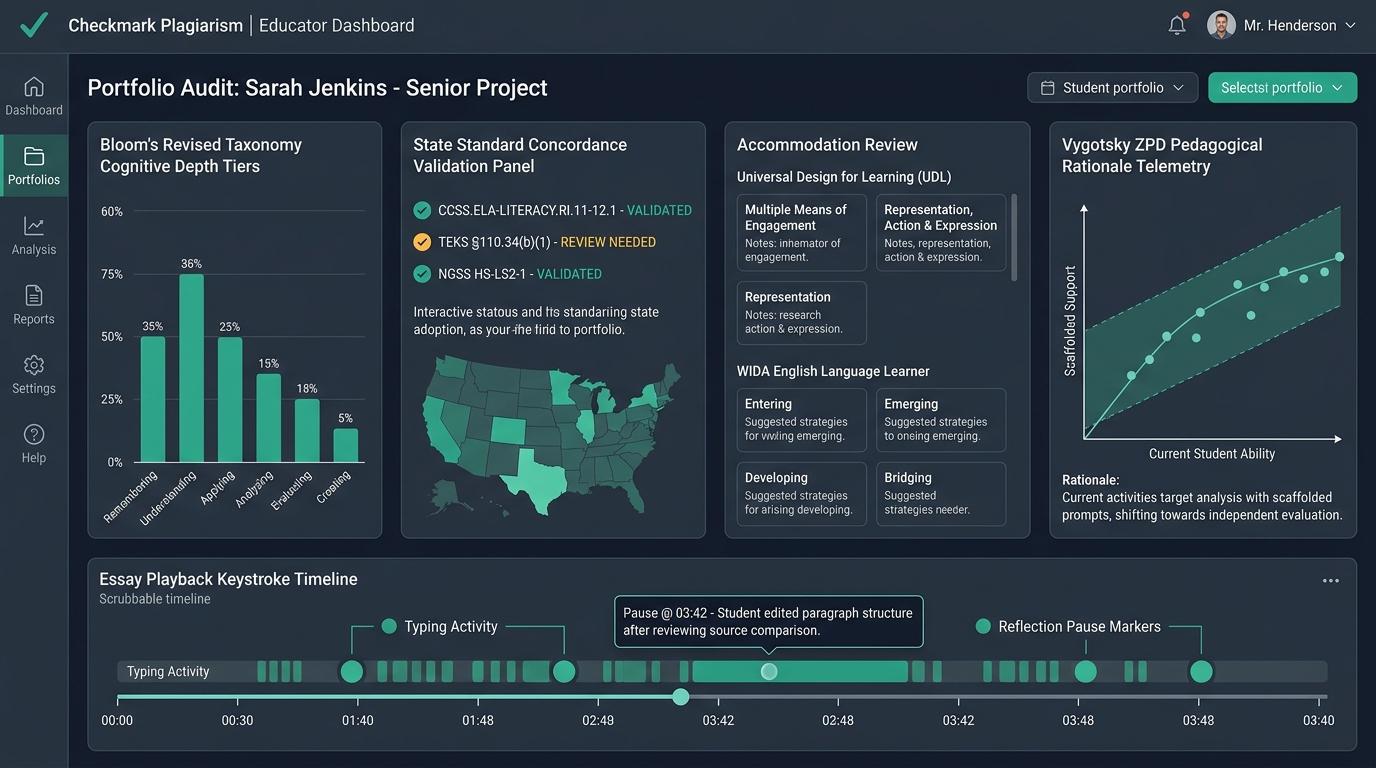Click the 'WIDA English Language Learner' heading
Screen dimensions: 1376x768
[x=833, y=371]
